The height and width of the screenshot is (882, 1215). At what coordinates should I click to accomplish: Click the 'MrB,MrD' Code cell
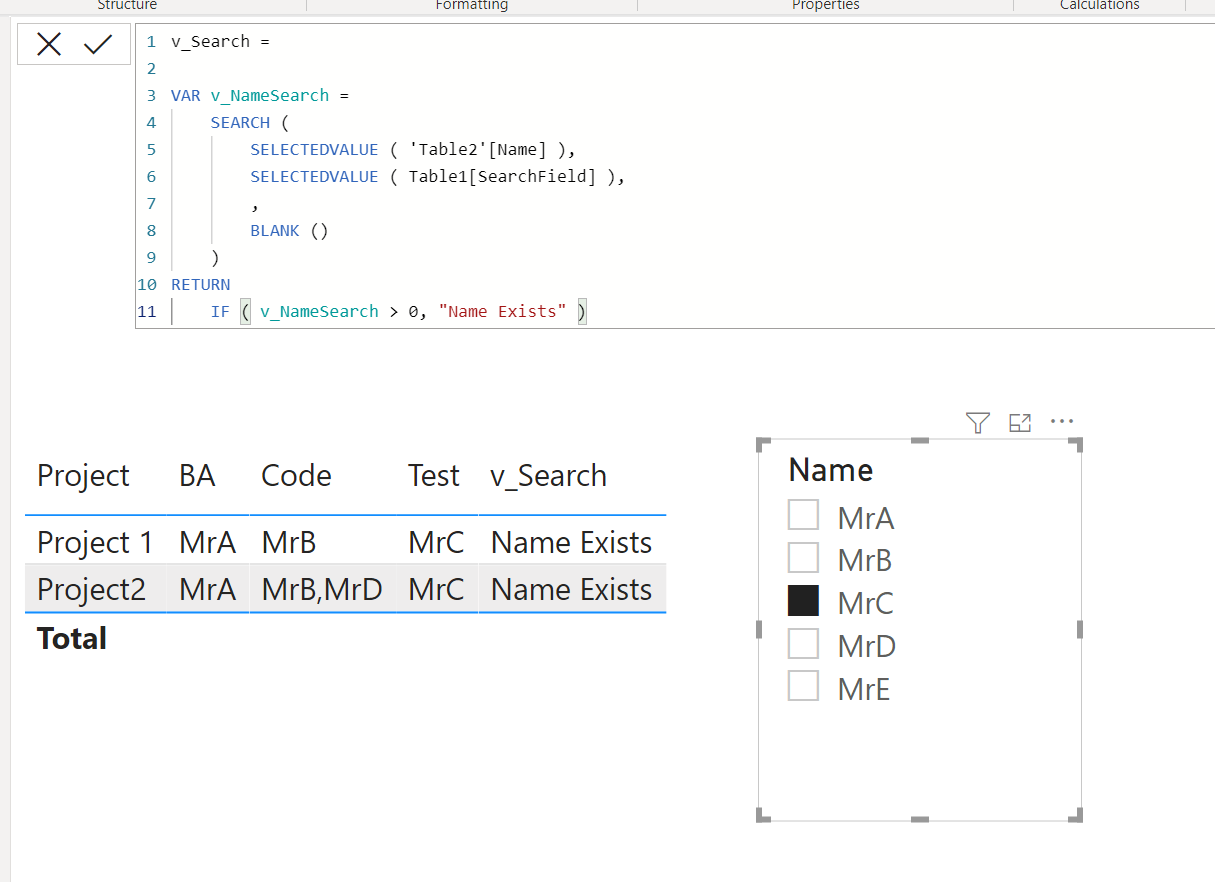coord(322,589)
